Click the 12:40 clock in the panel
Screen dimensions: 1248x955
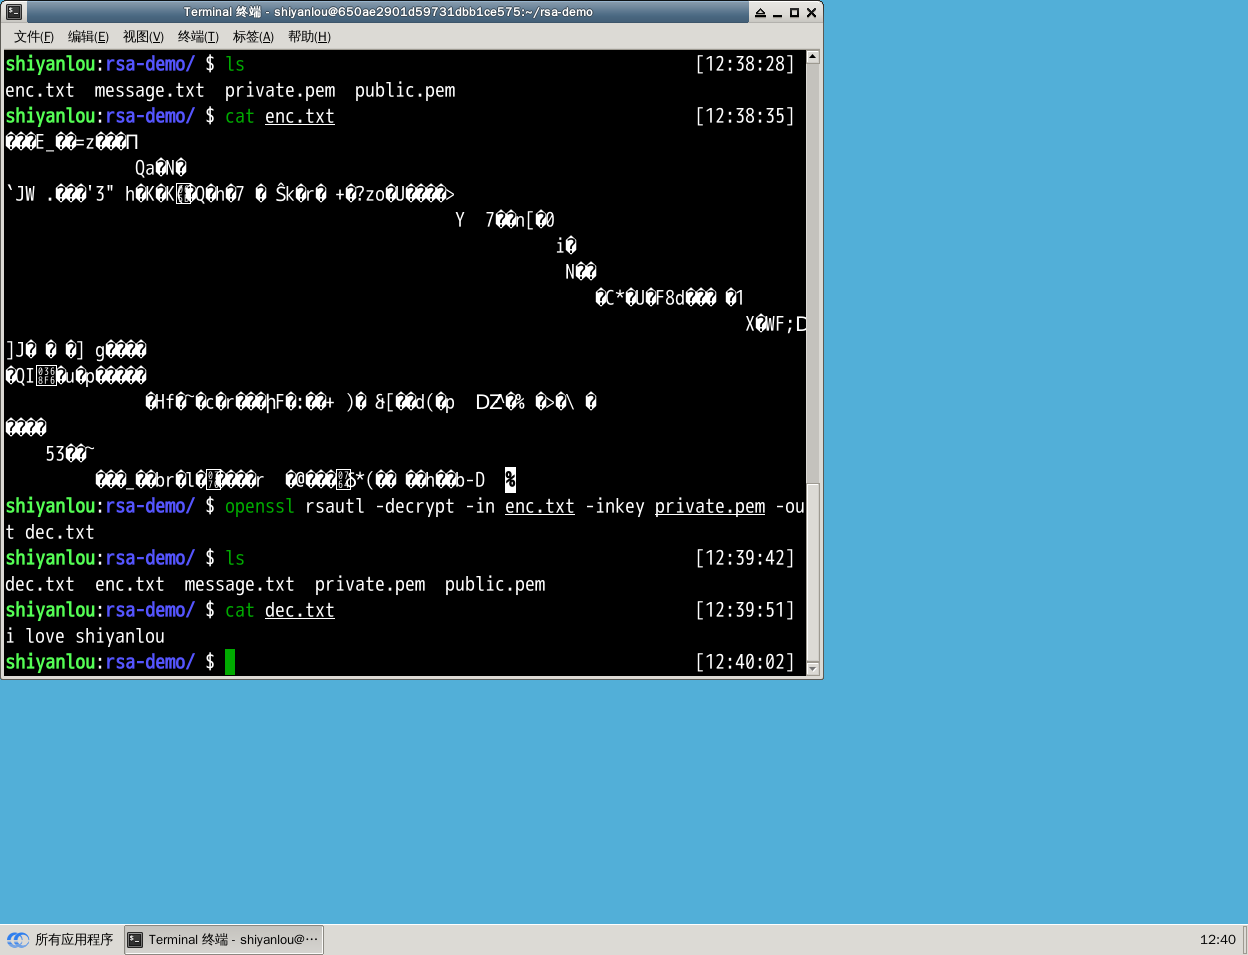click(x=1218, y=940)
